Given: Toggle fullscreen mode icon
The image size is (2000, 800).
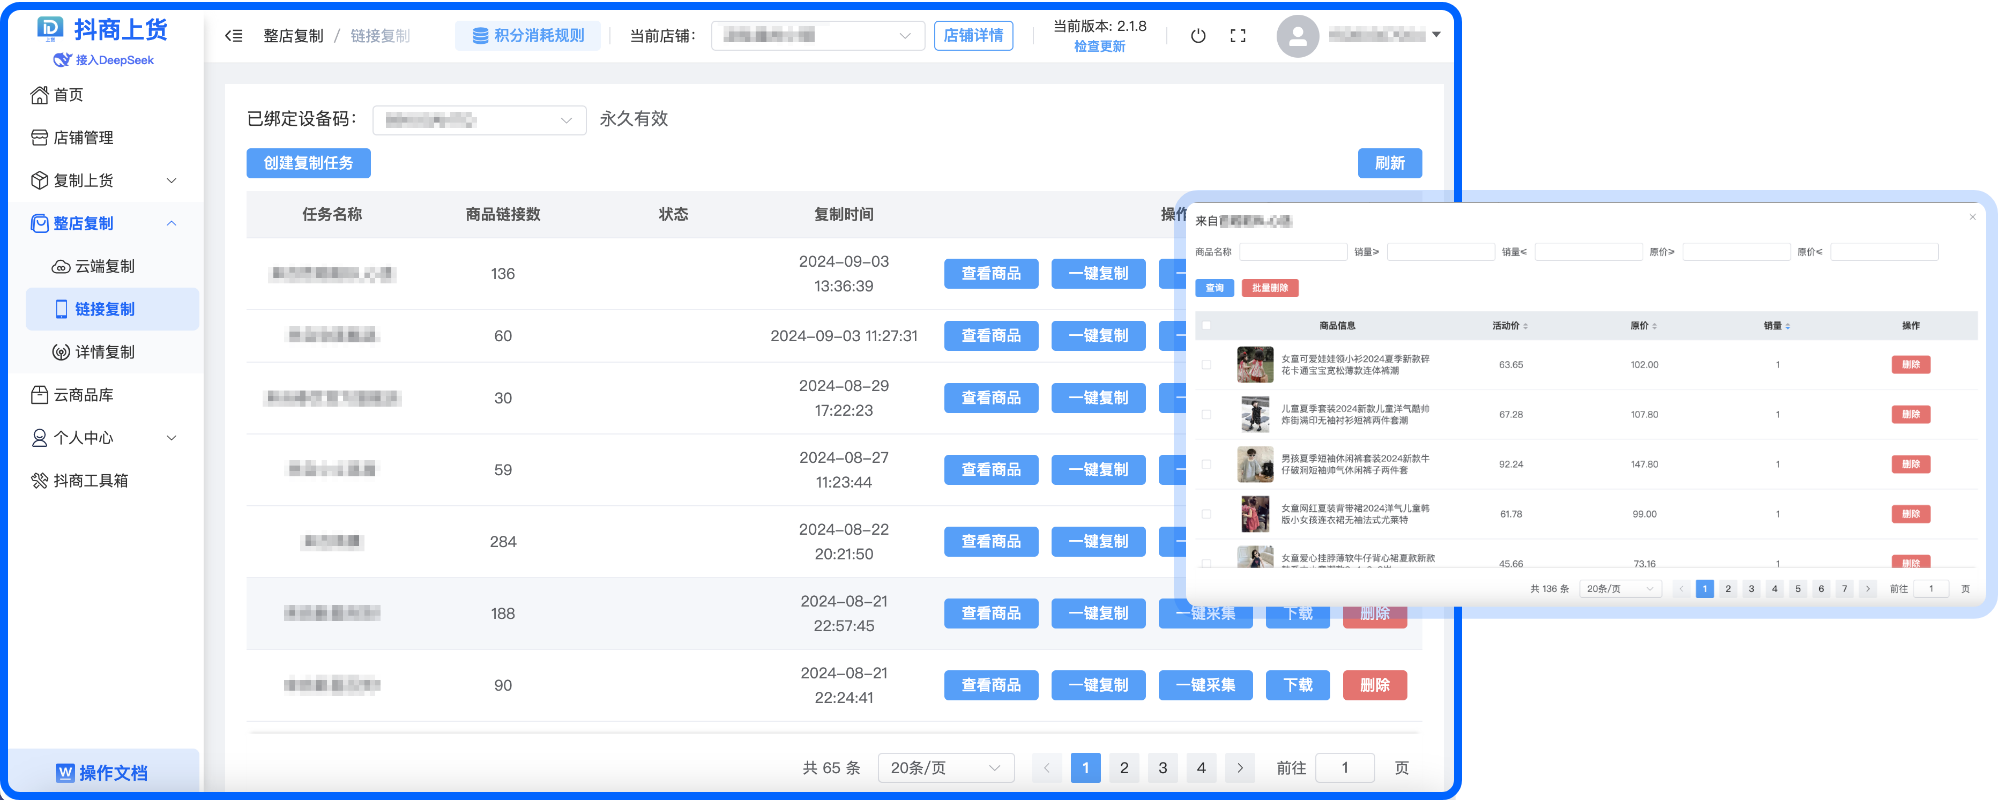Looking at the screenshot, I should [x=1238, y=36].
